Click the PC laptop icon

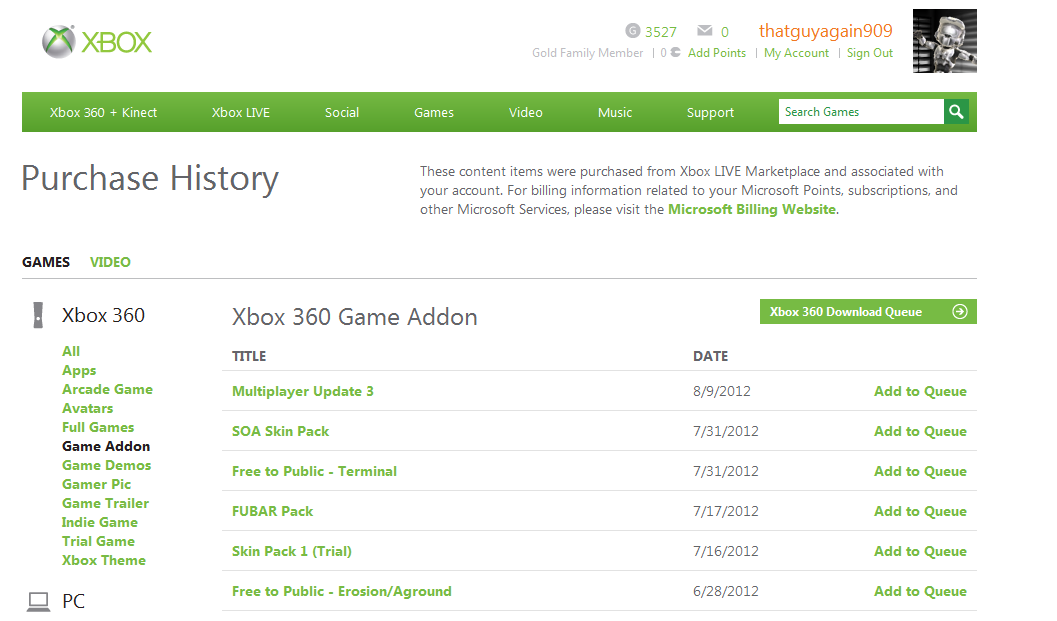(x=38, y=601)
